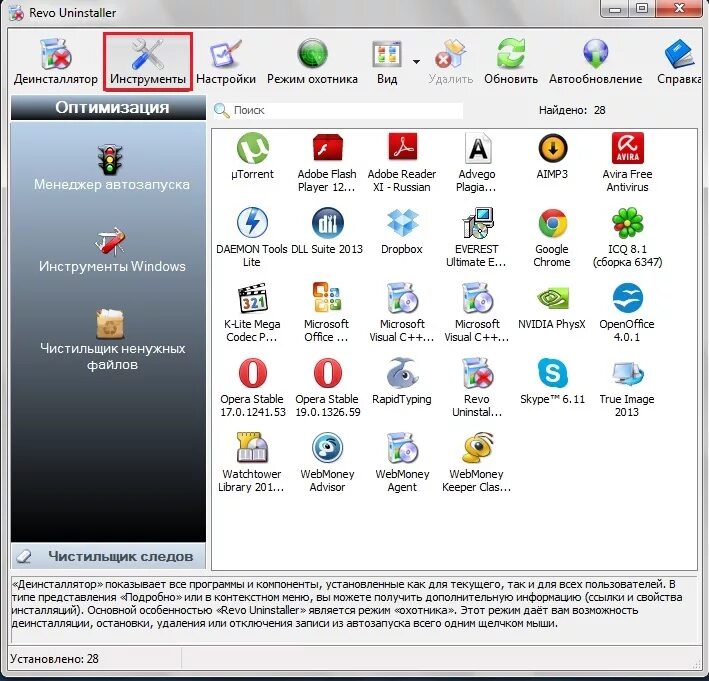Screen dimensions: 709x681
Task: Select the Google Chrome icon
Action: [552, 223]
